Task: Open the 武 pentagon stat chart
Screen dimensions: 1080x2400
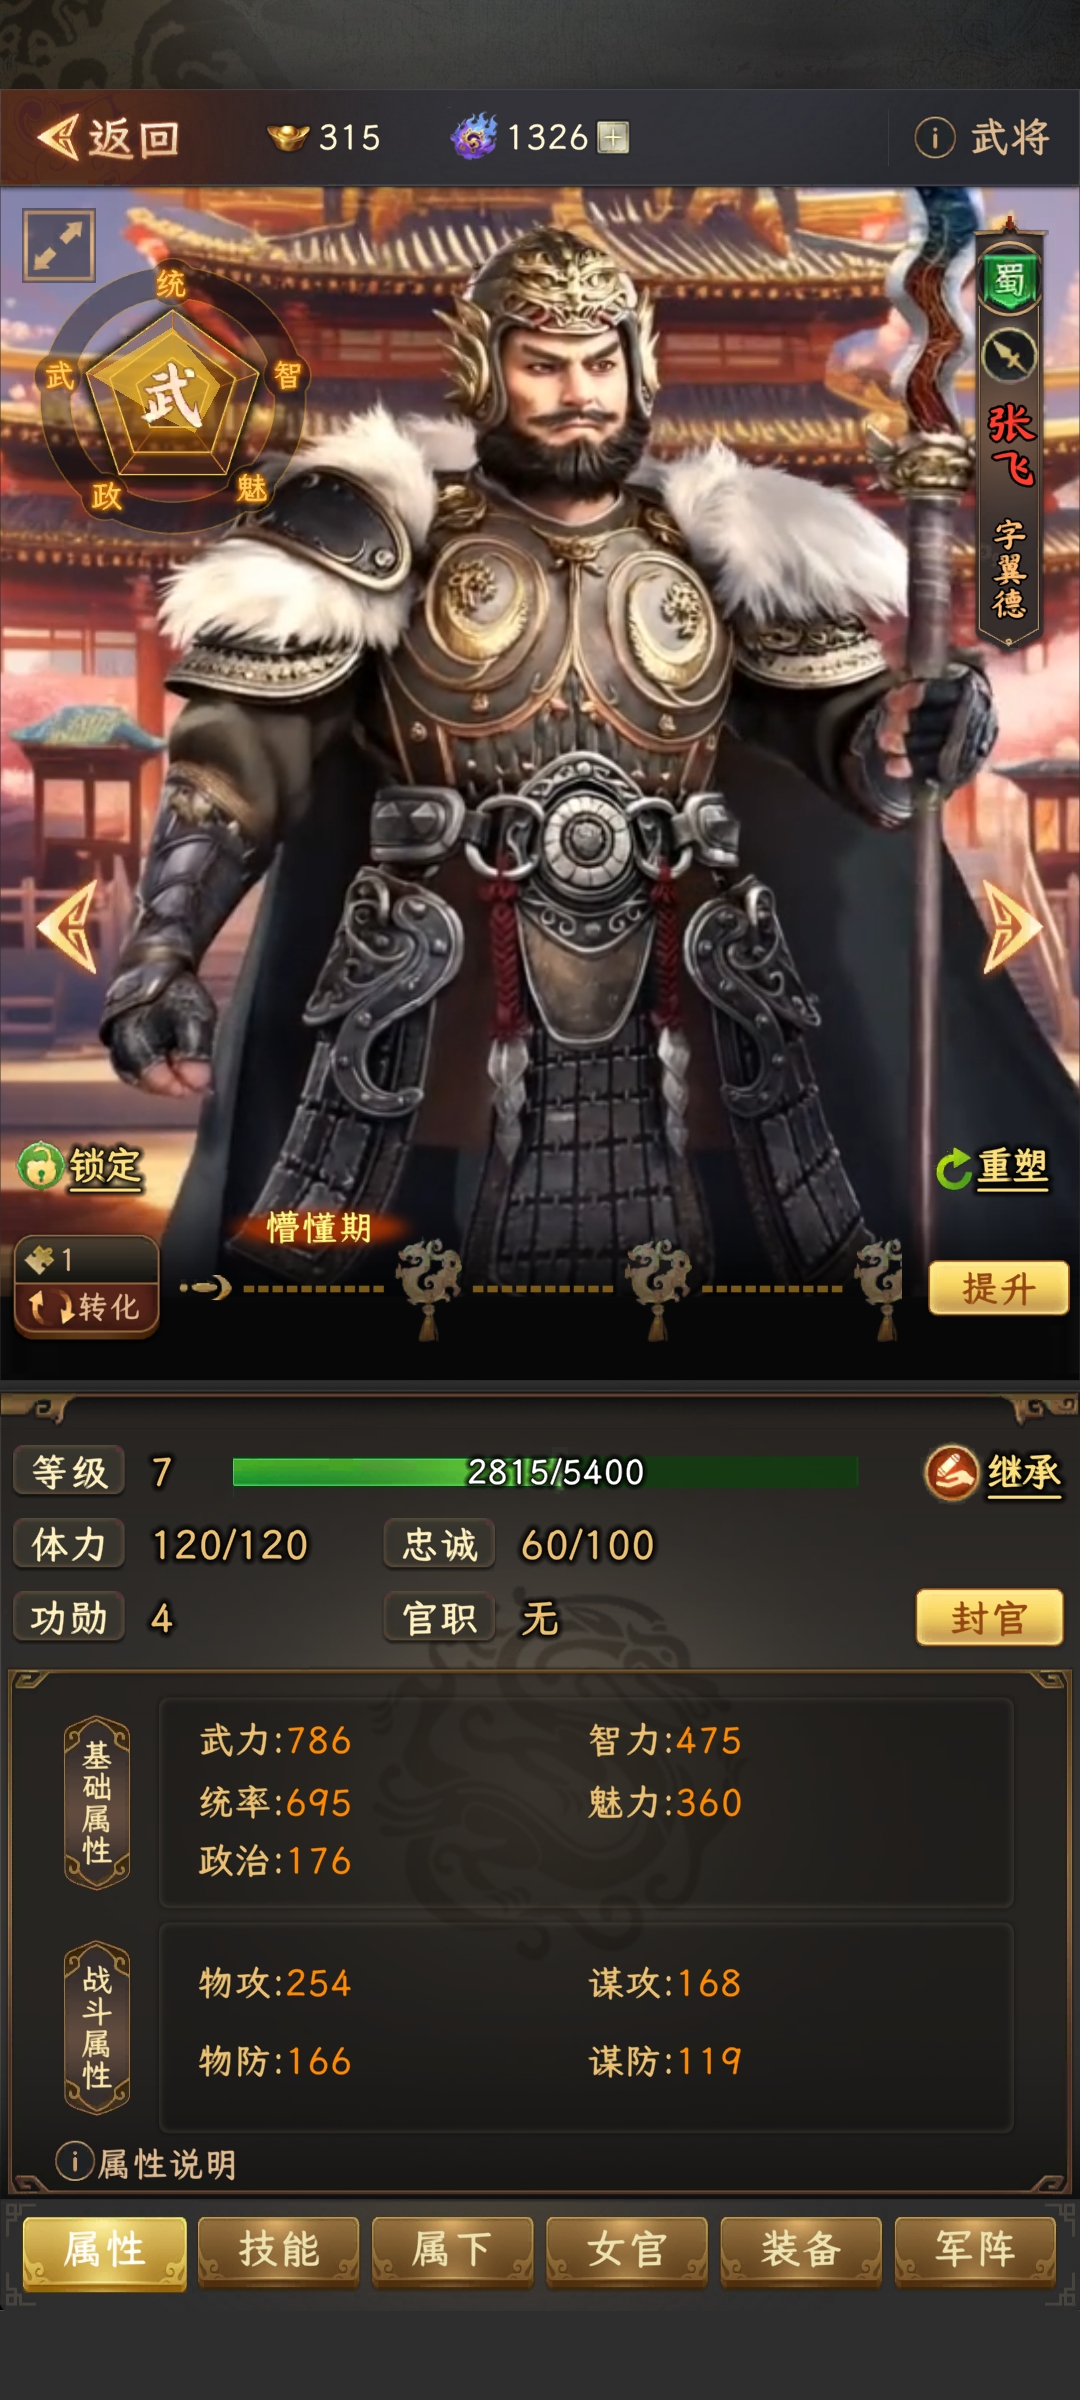Action: (x=173, y=395)
